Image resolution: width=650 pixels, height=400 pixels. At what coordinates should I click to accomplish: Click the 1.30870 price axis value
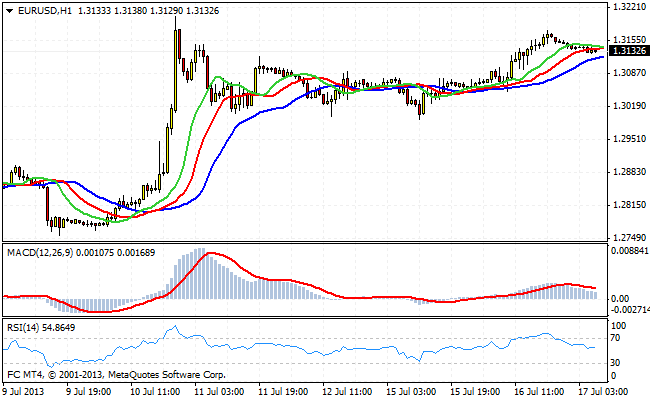click(629, 73)
